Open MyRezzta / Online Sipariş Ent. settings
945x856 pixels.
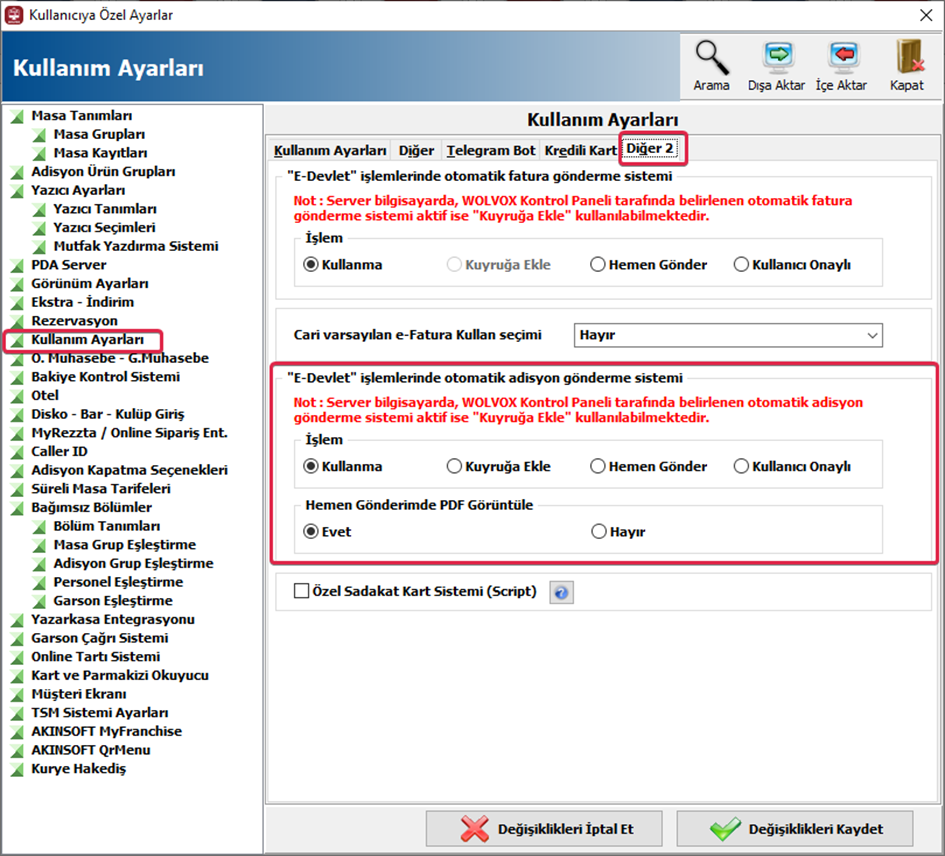tap(130, 433)
